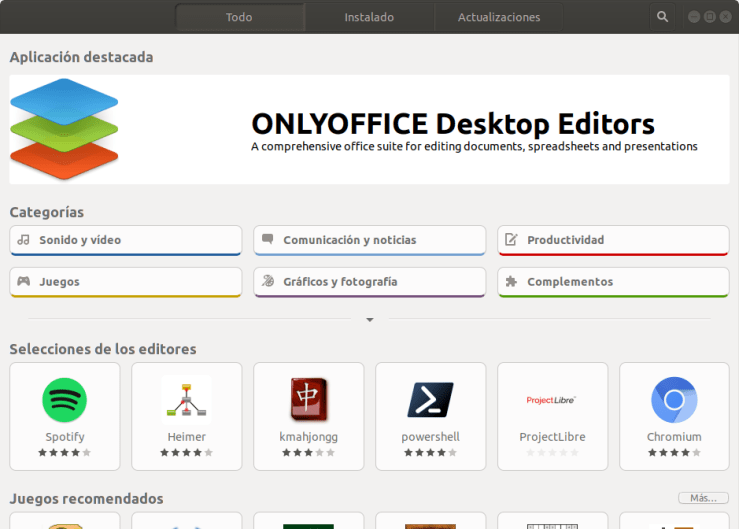Viewport: 739px width, 529px height.
Task: Expand more categories with the down arrow
Action: pyautogui.click(x=370, y=320)
